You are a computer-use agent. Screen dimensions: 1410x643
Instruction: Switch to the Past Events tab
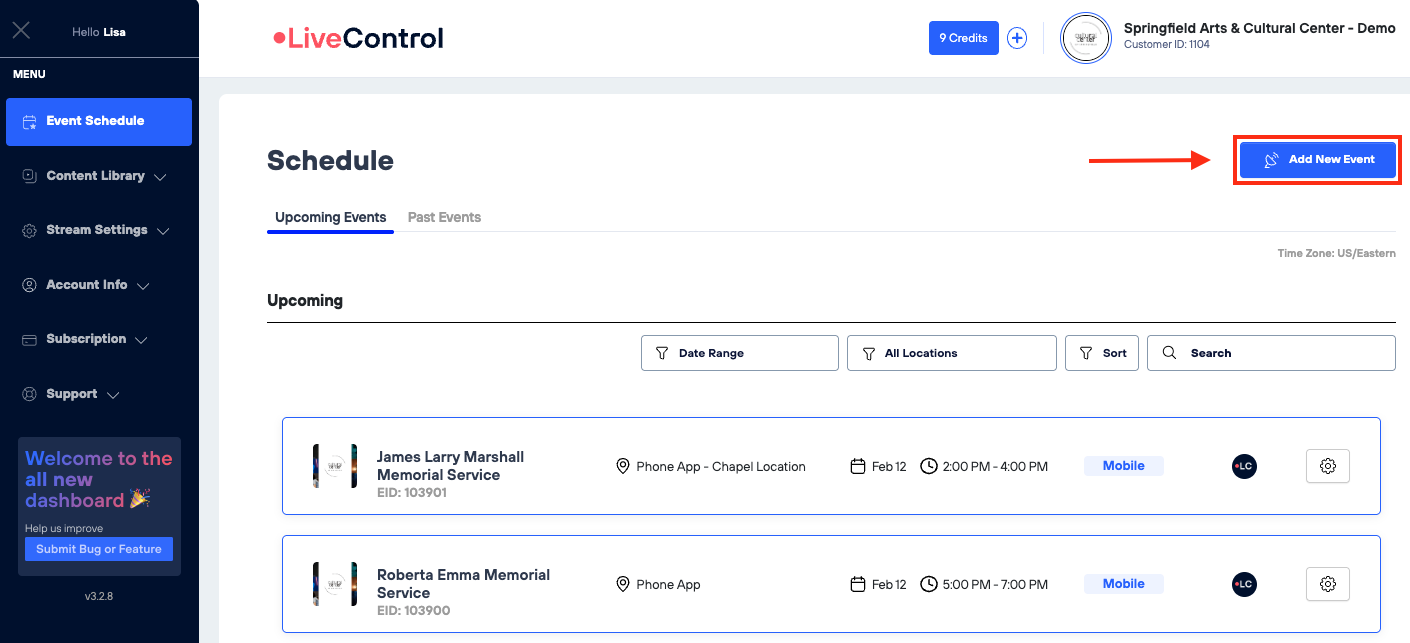(444, 217)
